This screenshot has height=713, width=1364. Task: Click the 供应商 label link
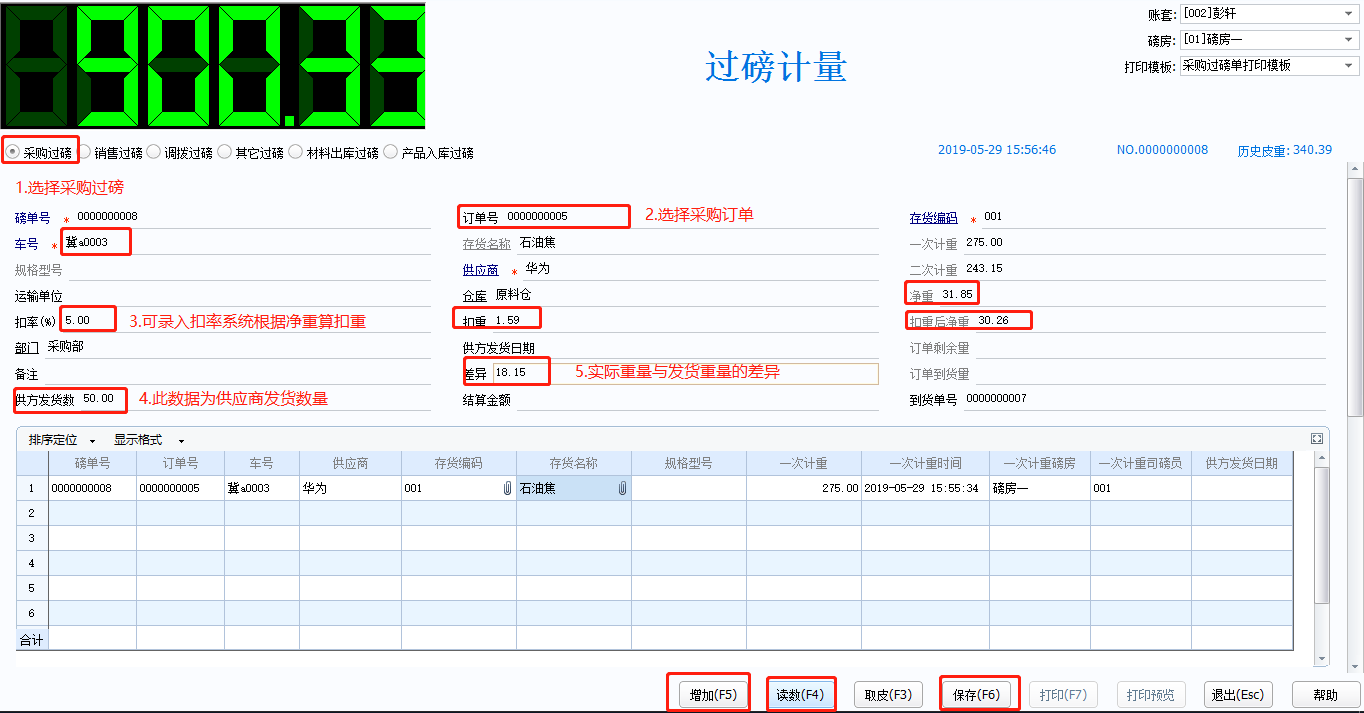click(x=480, y=269)
